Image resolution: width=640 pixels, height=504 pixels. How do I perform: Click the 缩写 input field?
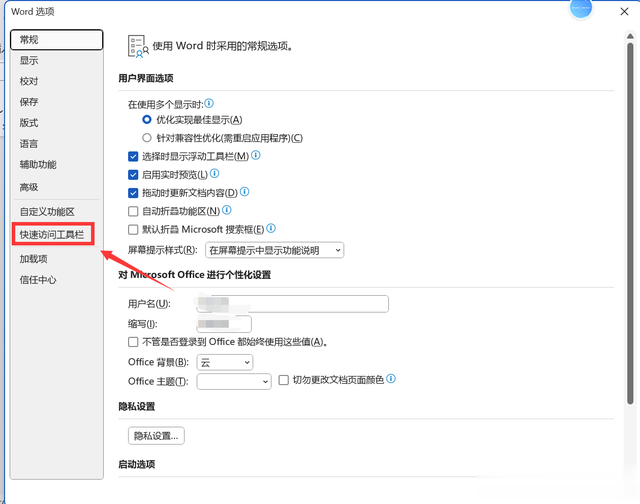[224, 324]
